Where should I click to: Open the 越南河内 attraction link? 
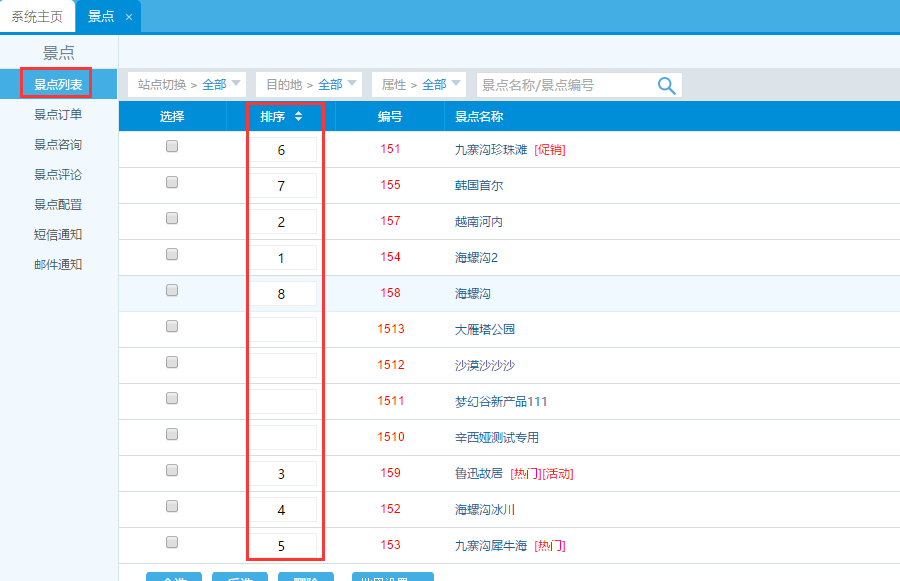[x=478, y=221]
